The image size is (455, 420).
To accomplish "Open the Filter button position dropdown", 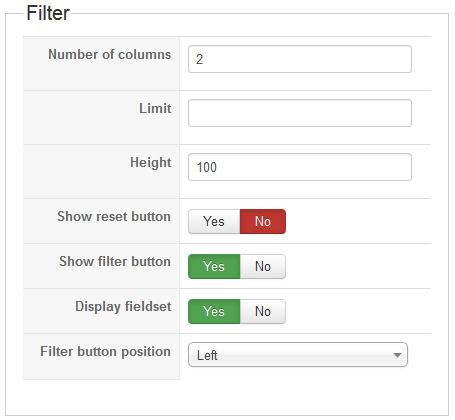I will (298, 355).
